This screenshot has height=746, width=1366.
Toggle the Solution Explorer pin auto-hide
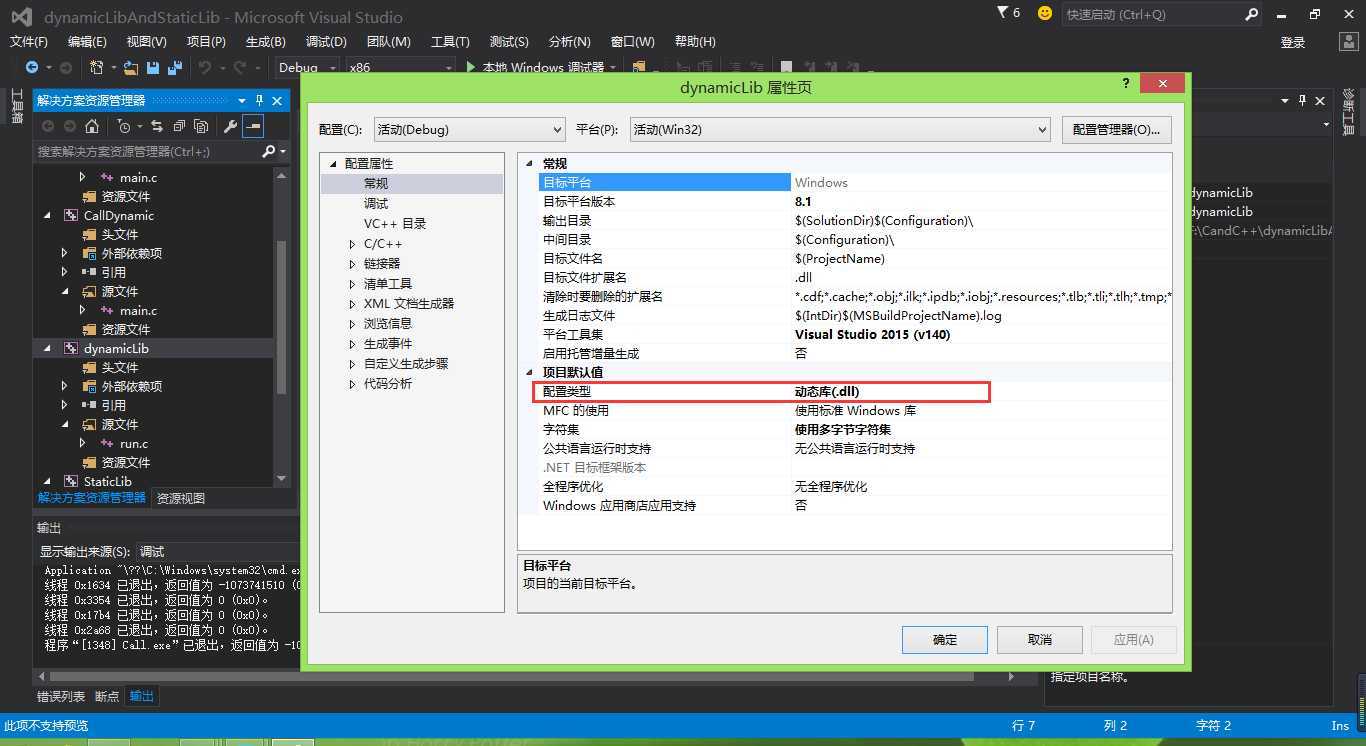tap(260, 100)
